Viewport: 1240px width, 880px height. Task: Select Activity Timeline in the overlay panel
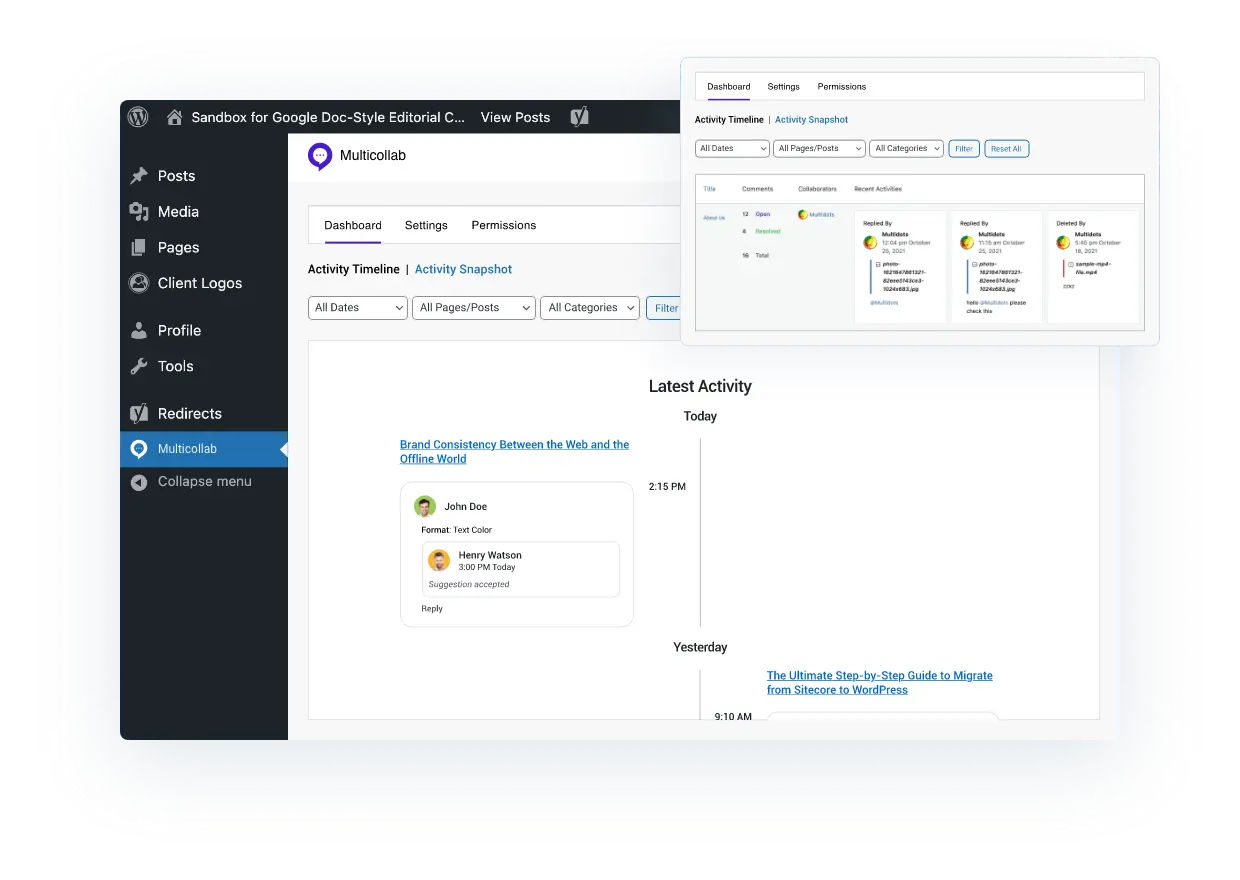[x=729, y=119]
